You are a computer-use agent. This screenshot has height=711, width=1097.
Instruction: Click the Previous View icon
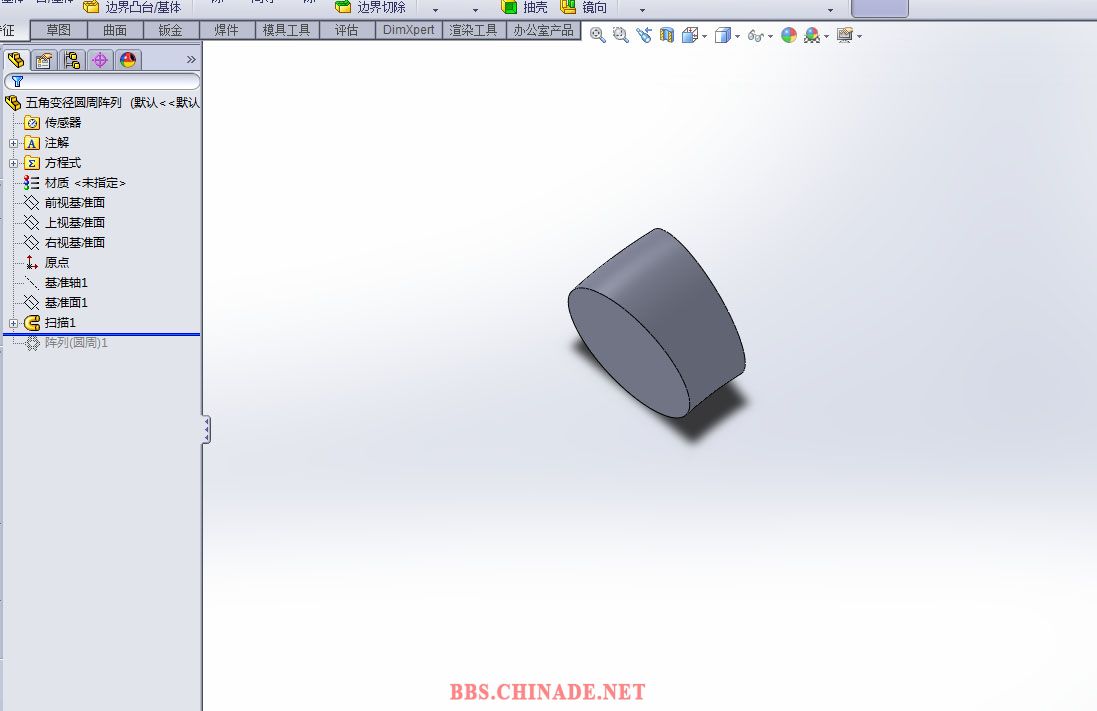[643, 35]
